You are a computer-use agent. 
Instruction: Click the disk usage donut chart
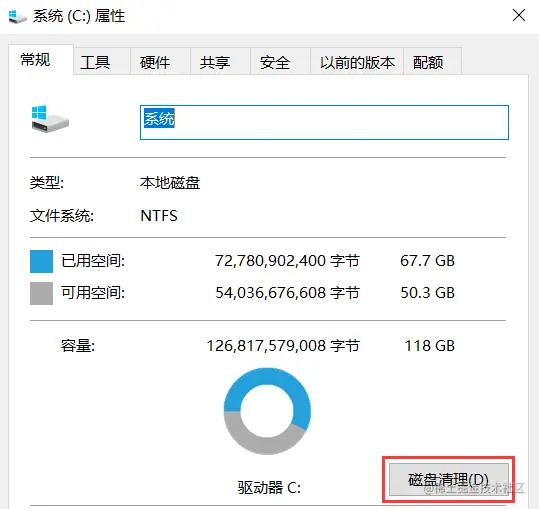(267, 411)
